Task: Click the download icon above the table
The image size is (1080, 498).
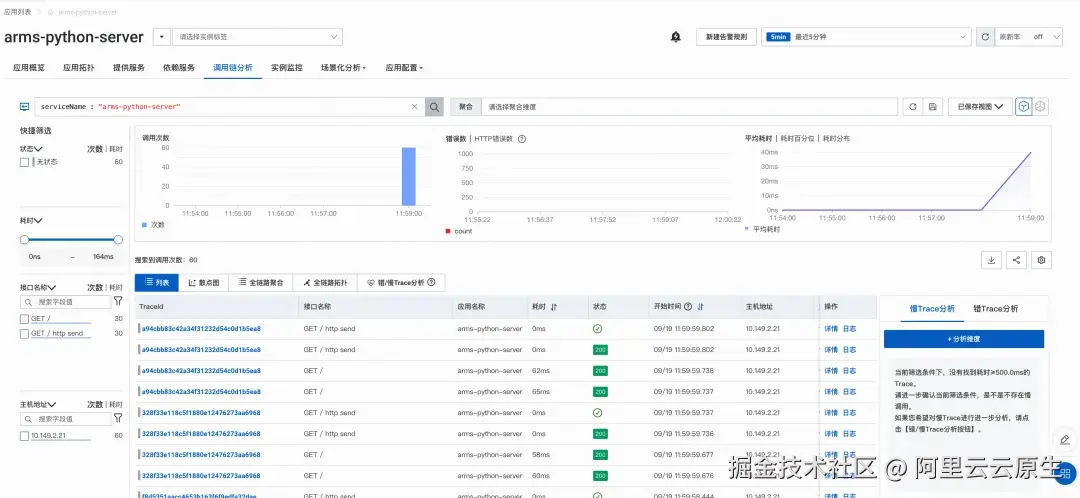Action: pyautogui.click(x=991, y=260)
